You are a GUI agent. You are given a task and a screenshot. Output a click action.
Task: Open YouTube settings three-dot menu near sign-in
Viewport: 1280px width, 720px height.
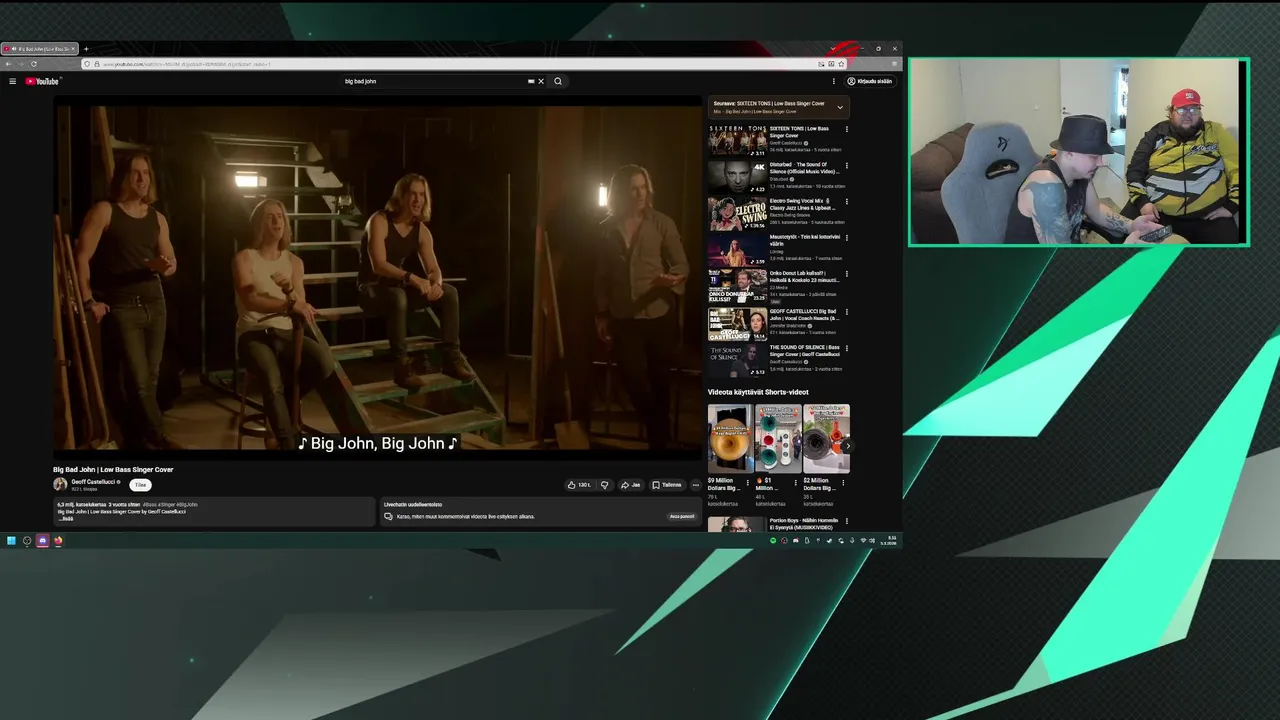click(834, 81)
